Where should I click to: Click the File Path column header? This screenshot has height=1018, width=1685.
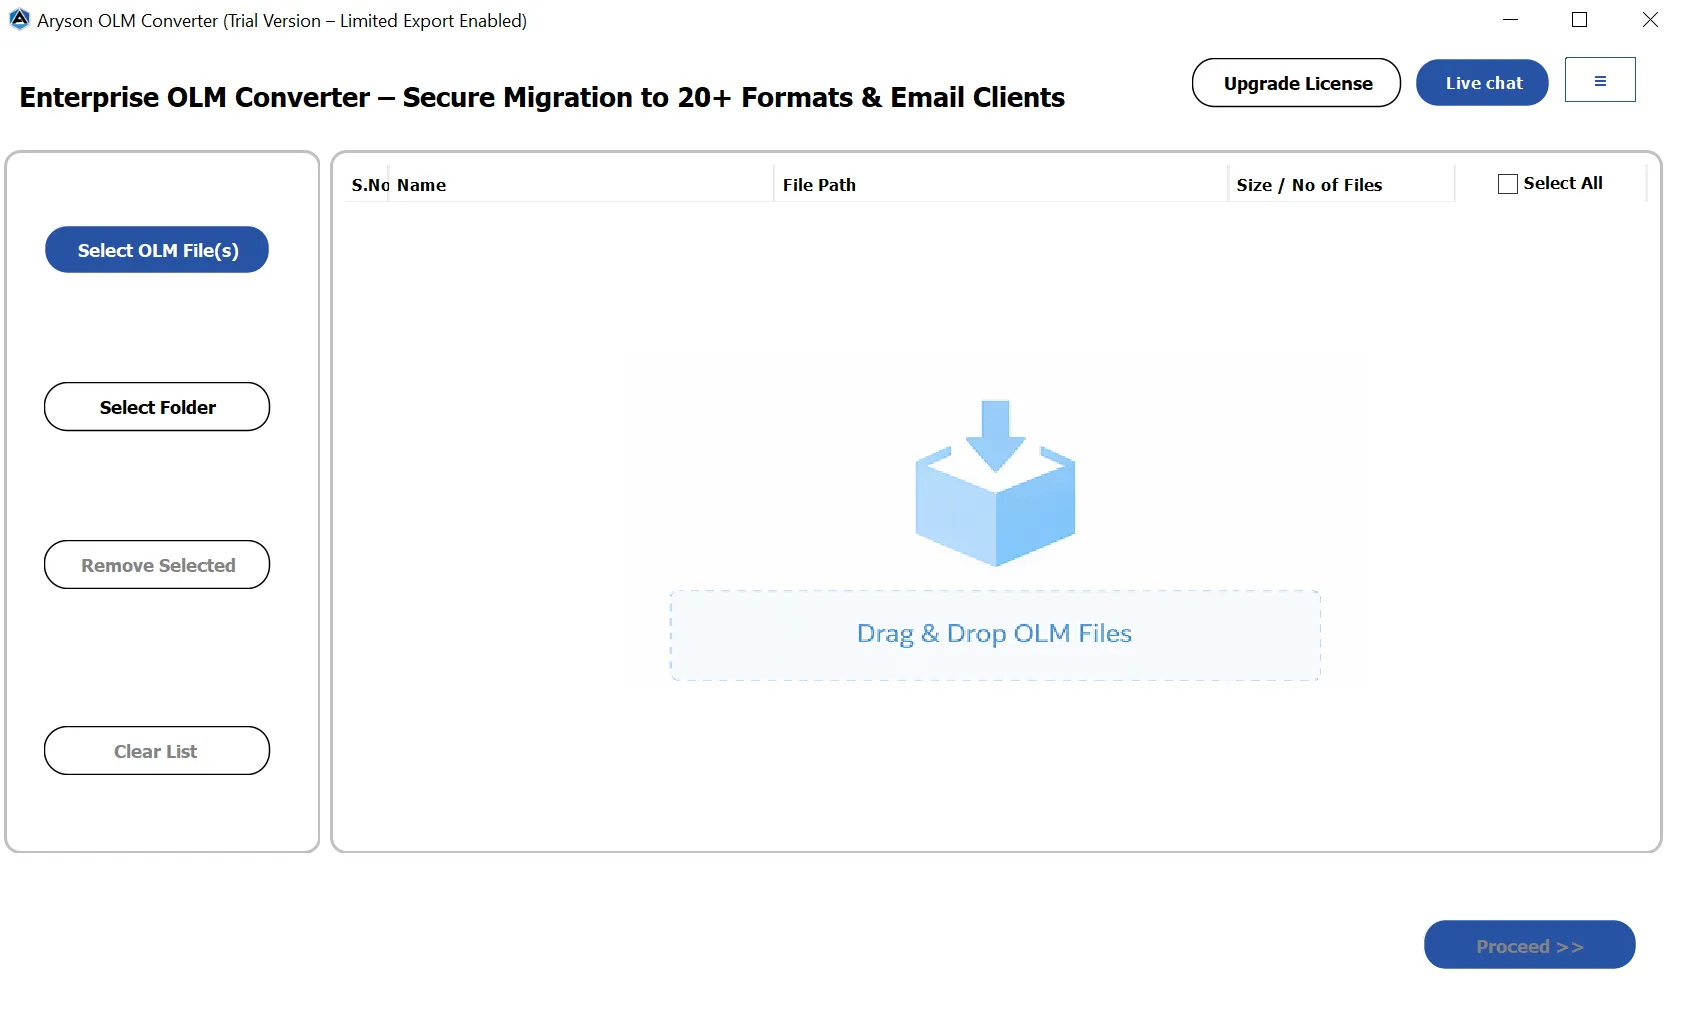point(818,184)
